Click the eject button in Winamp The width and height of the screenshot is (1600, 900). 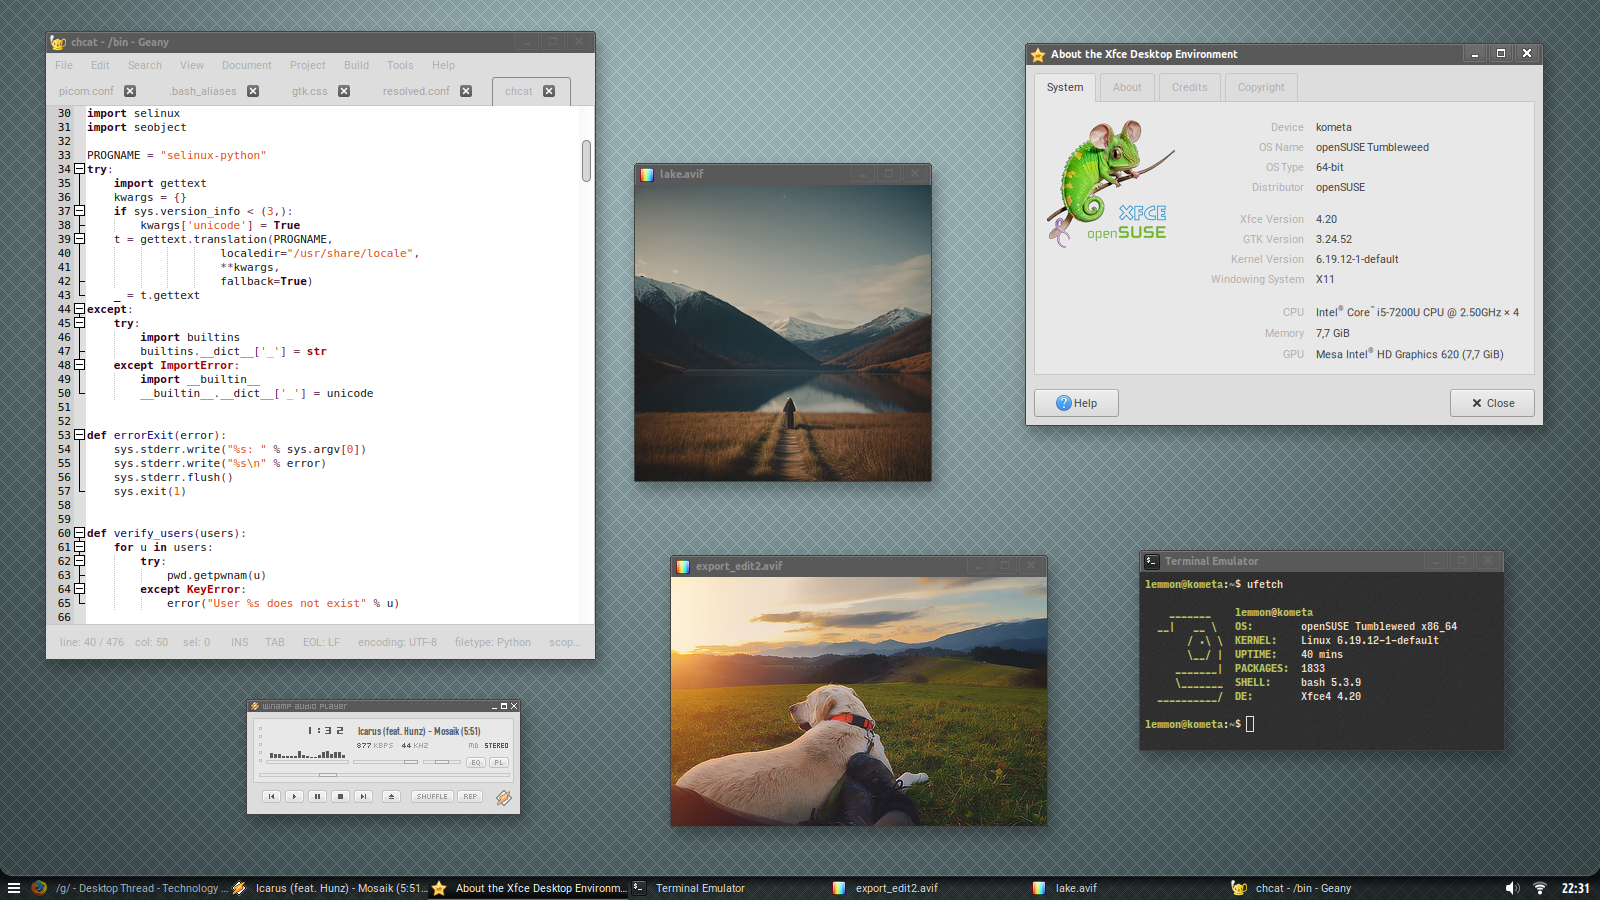pyautogui.click(x=392, y=797)
